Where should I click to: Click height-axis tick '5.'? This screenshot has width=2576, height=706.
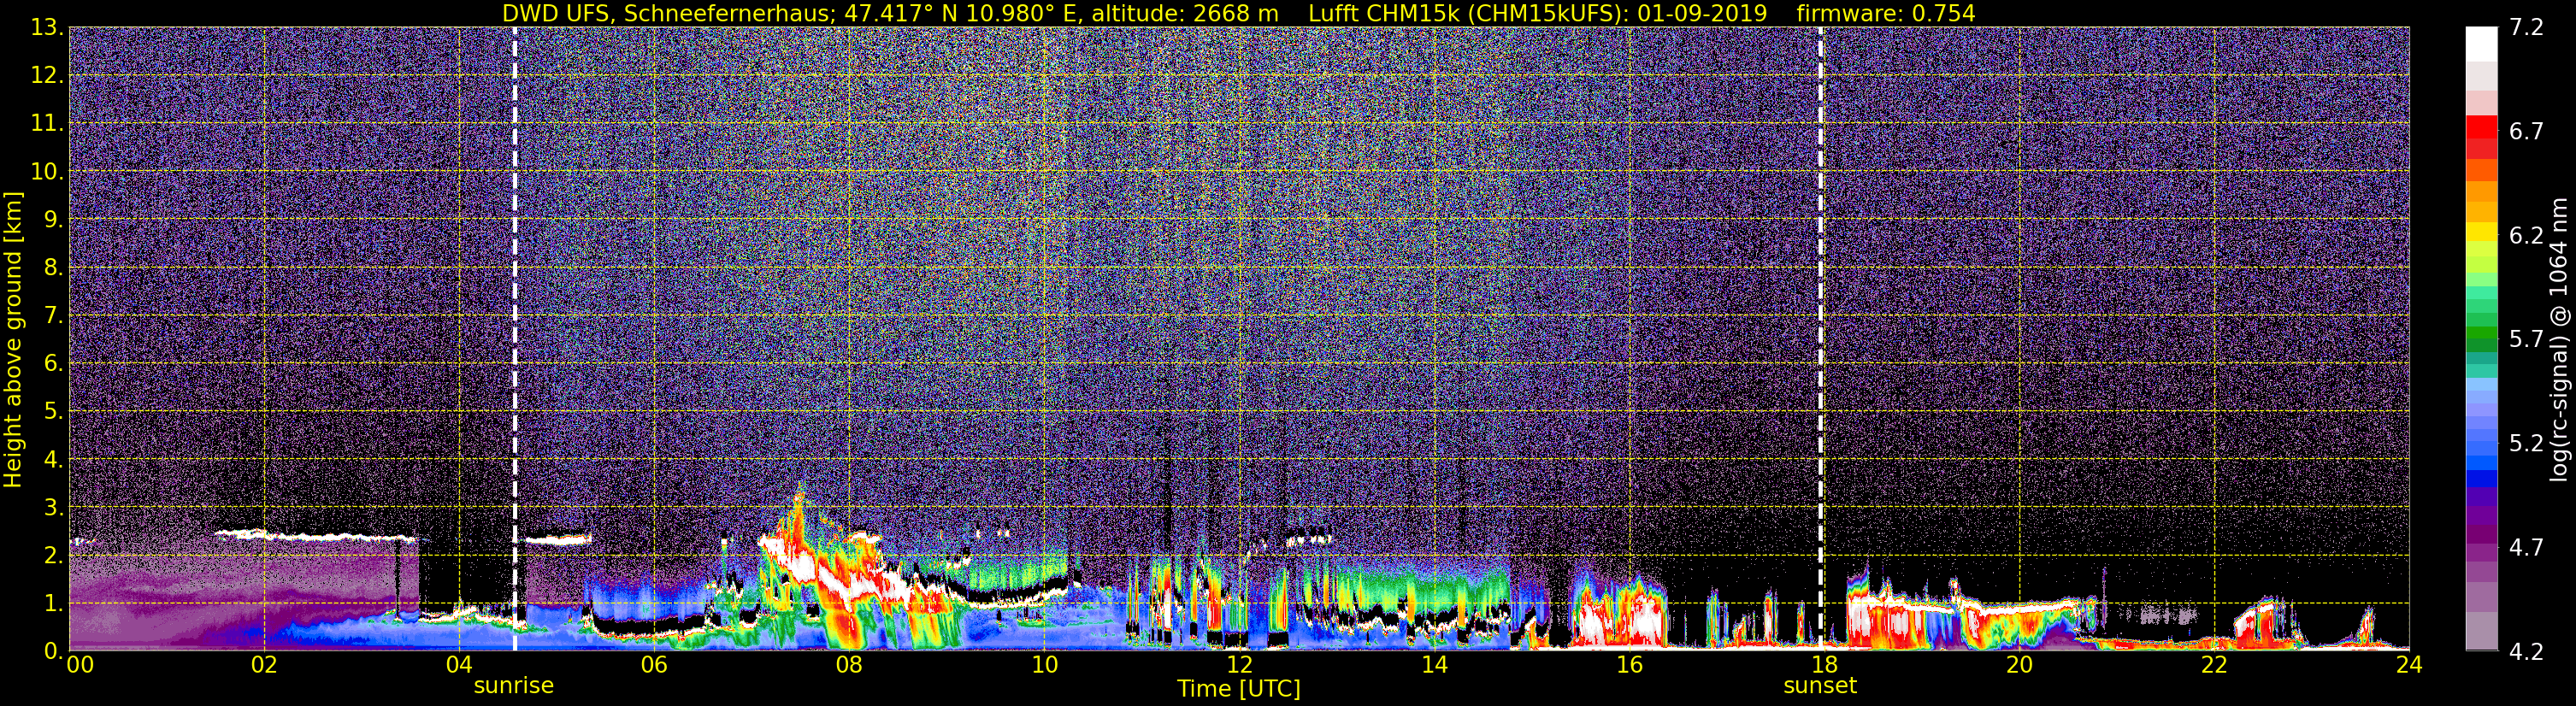(x=54, y=412)
